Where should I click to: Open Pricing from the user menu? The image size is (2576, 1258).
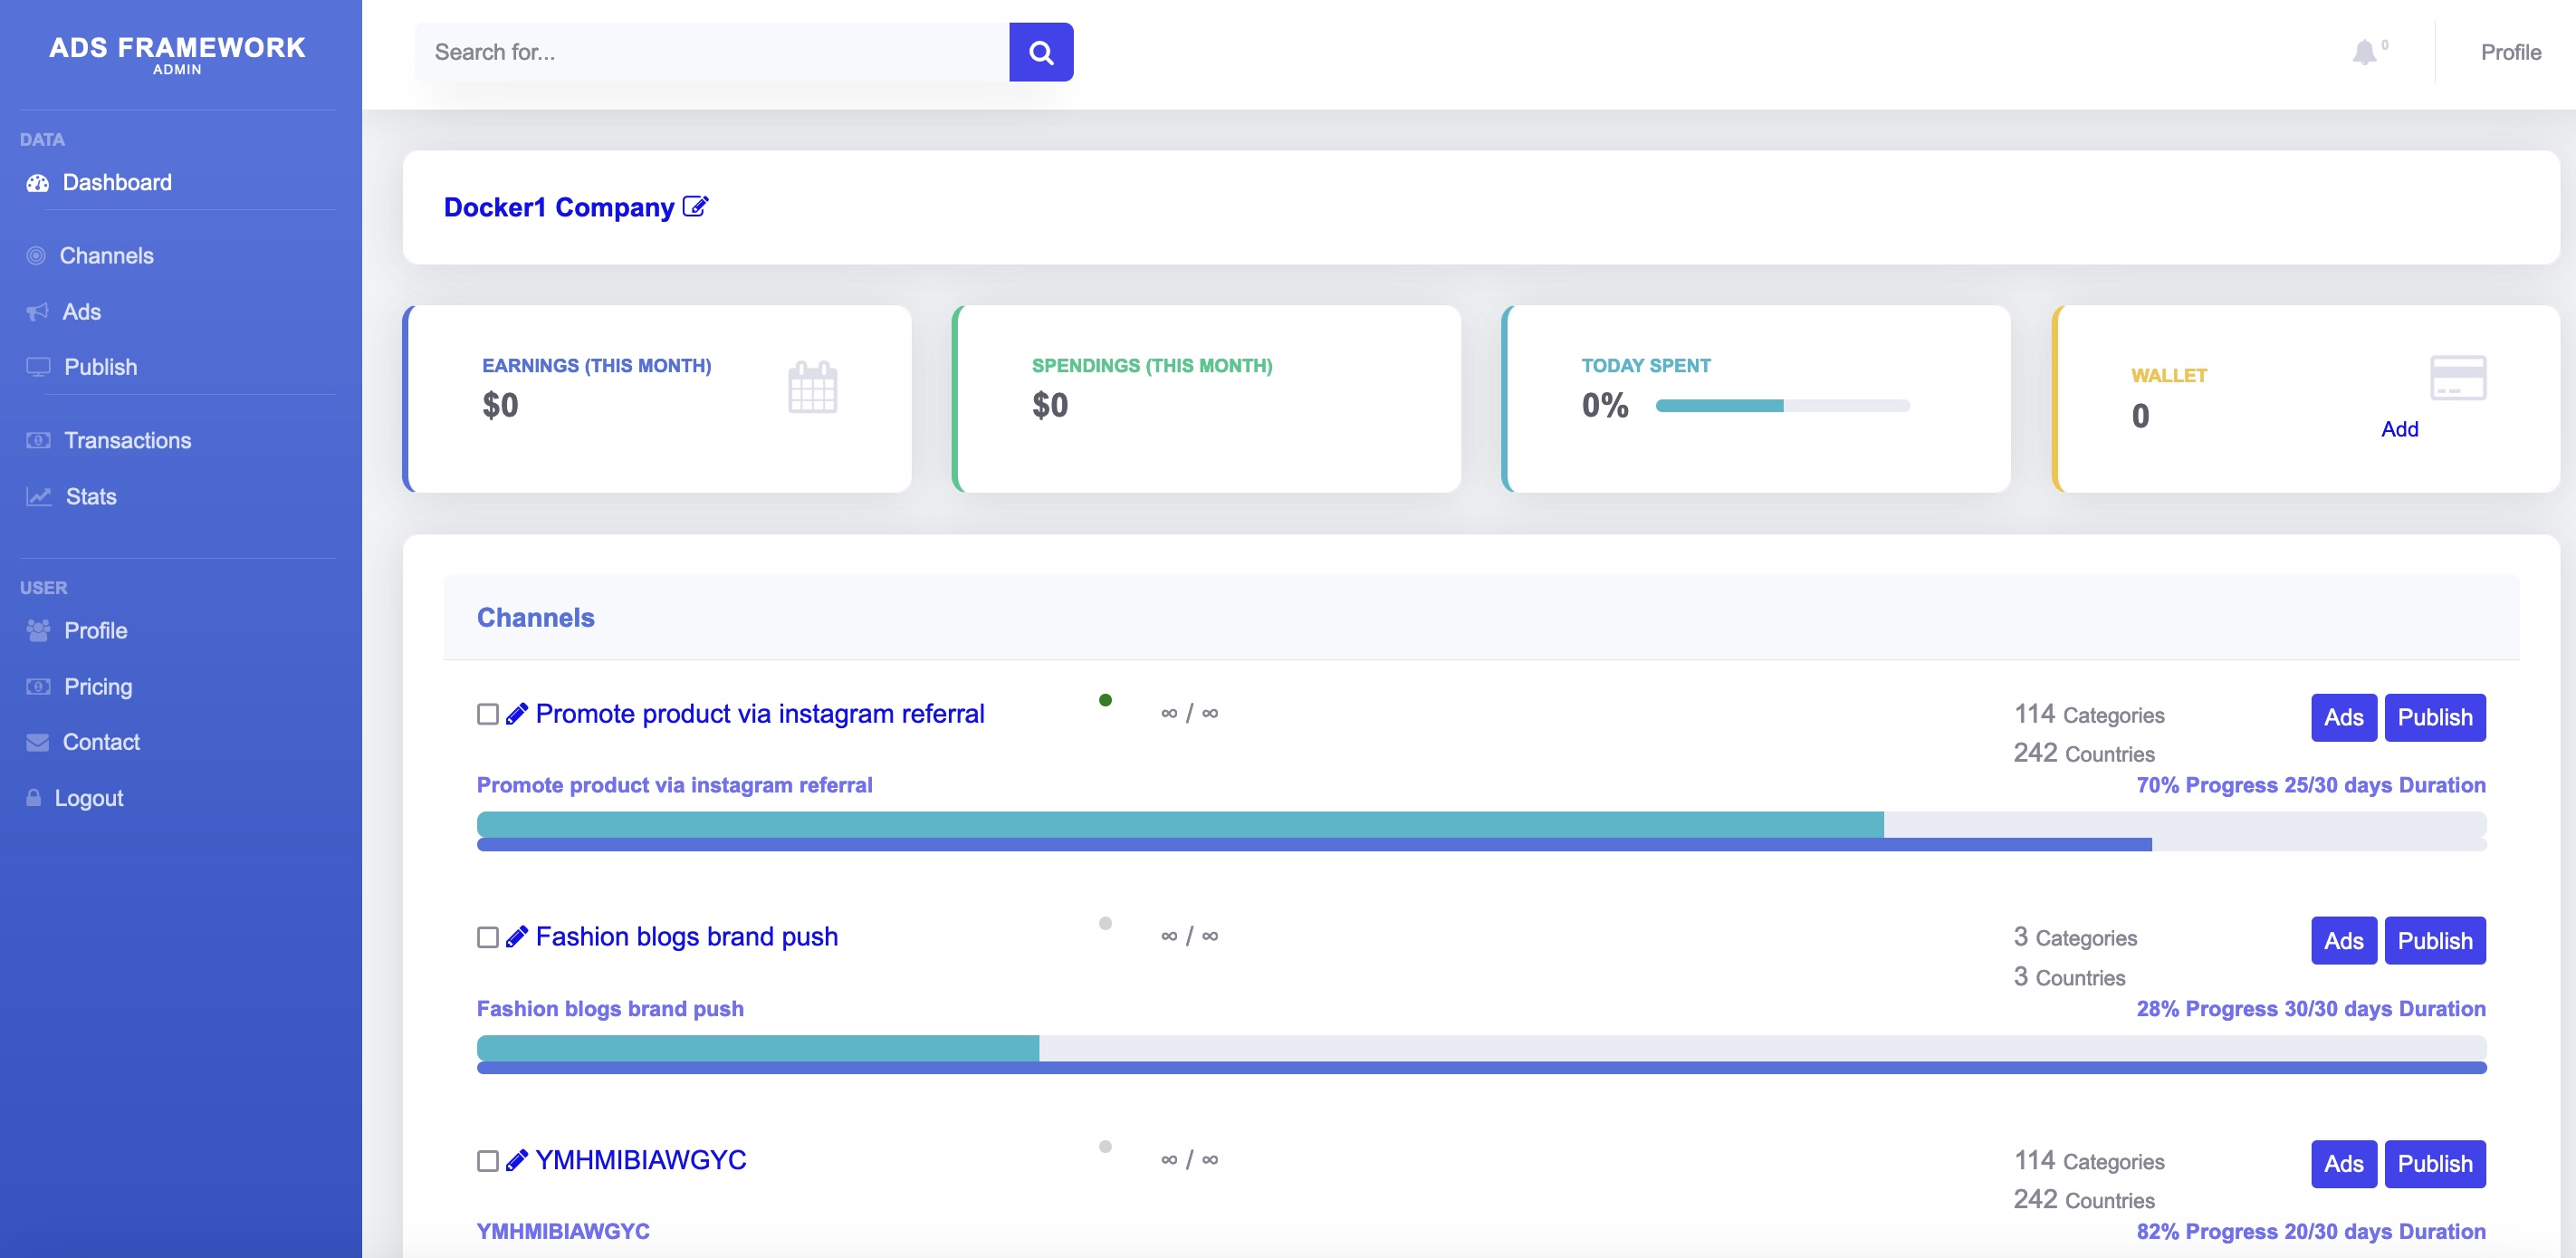tap(98, 686)
